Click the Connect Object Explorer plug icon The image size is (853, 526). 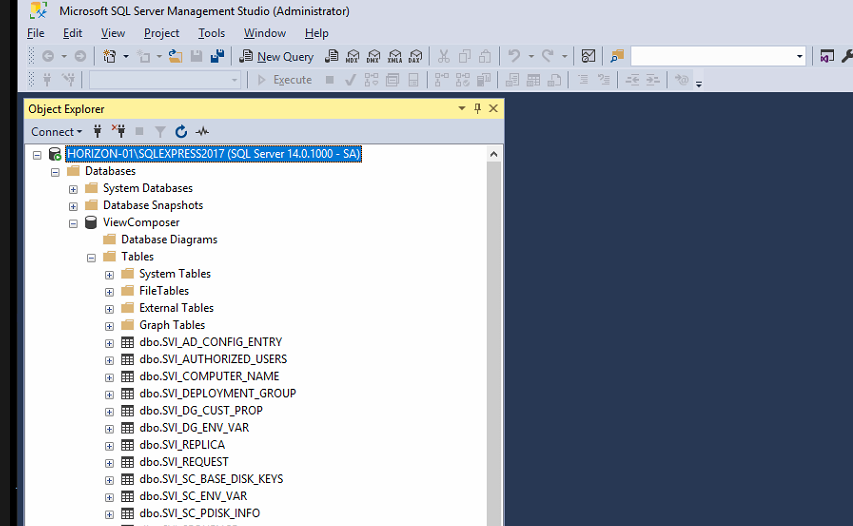pyautogui.click(x=97, y=131)
